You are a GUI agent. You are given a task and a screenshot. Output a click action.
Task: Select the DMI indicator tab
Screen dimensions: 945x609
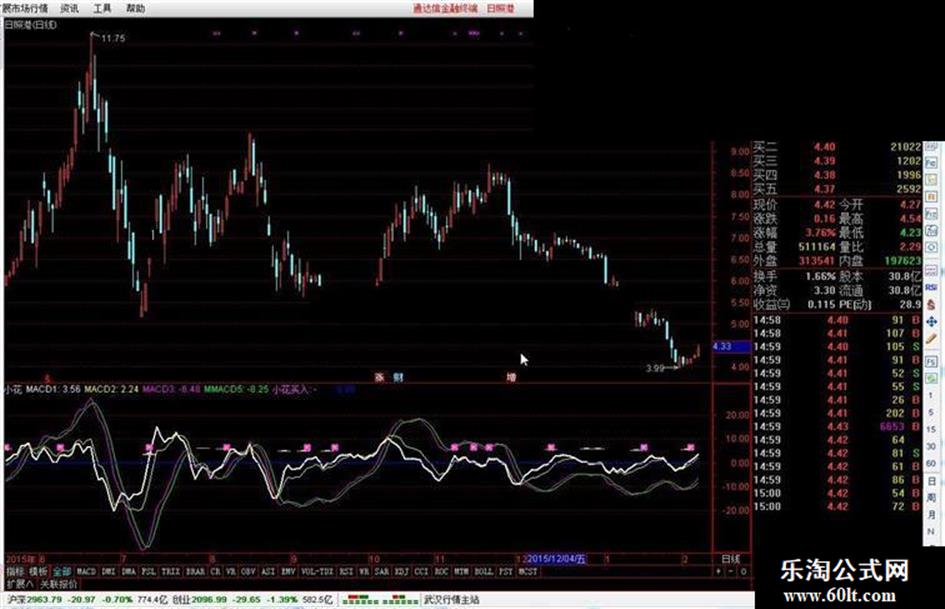click(x=109, y=571)
